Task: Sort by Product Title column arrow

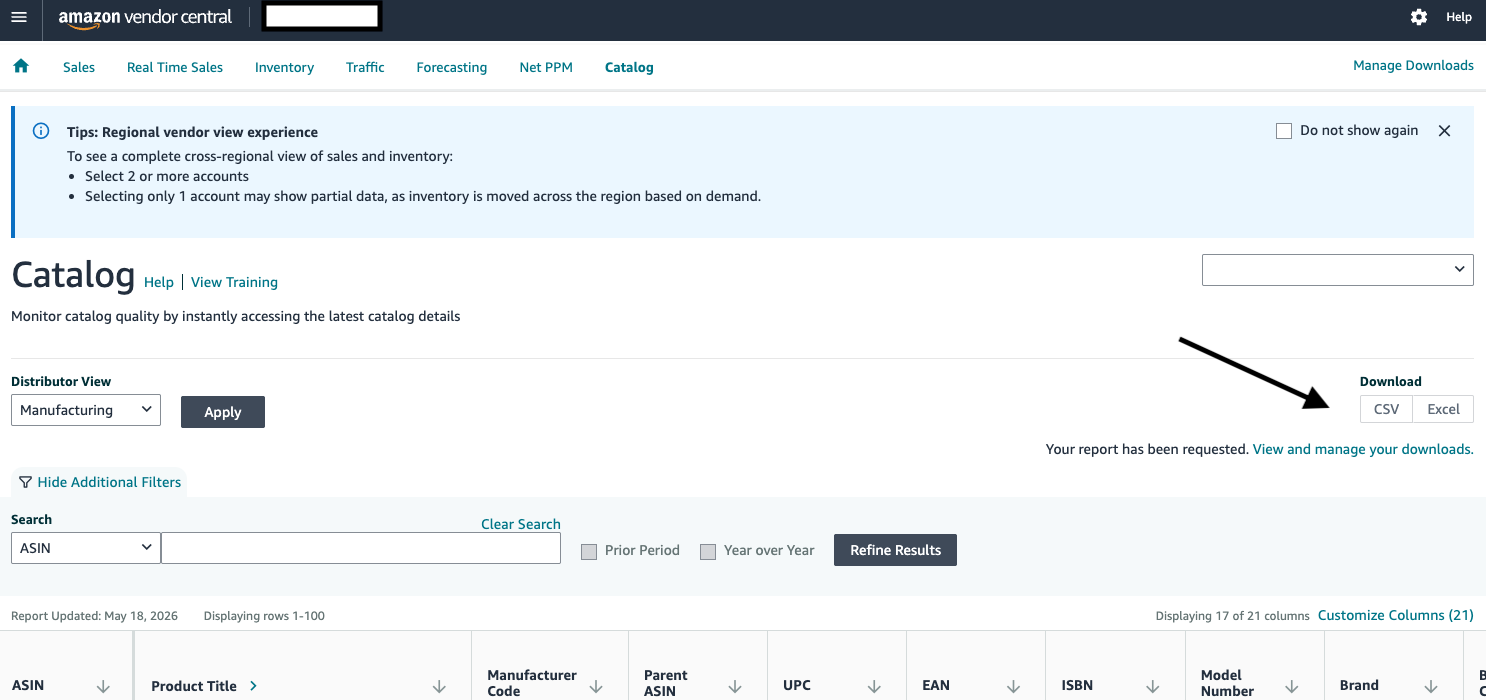Action: pos(439,686)
